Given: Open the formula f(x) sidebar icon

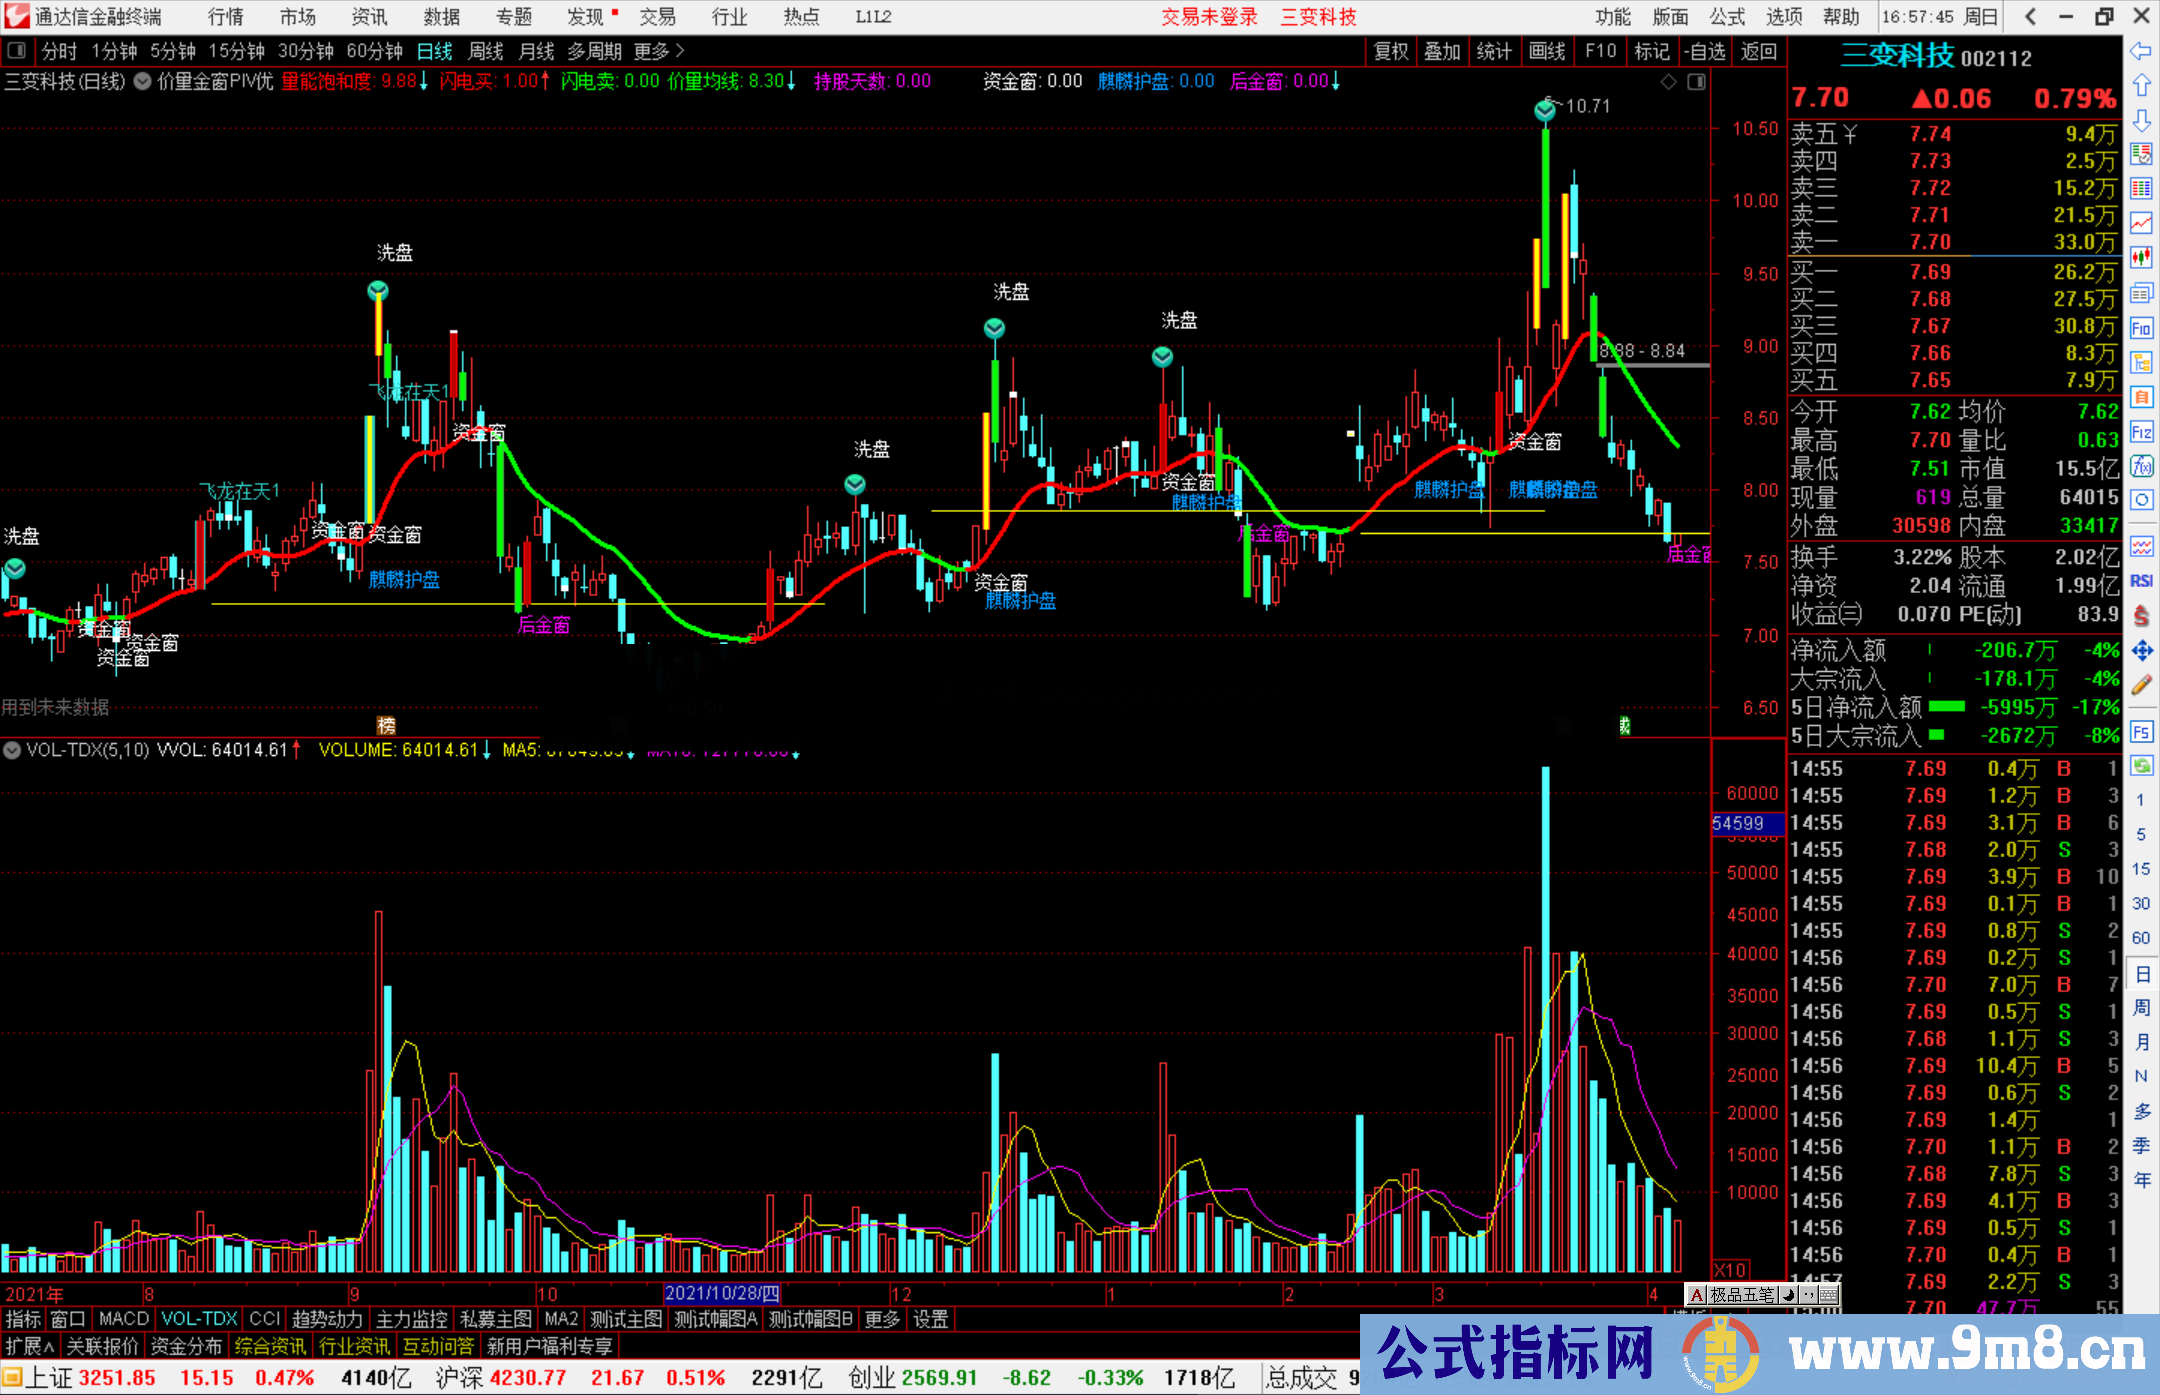Looking at the screenshot, I should click(2141, 466).
